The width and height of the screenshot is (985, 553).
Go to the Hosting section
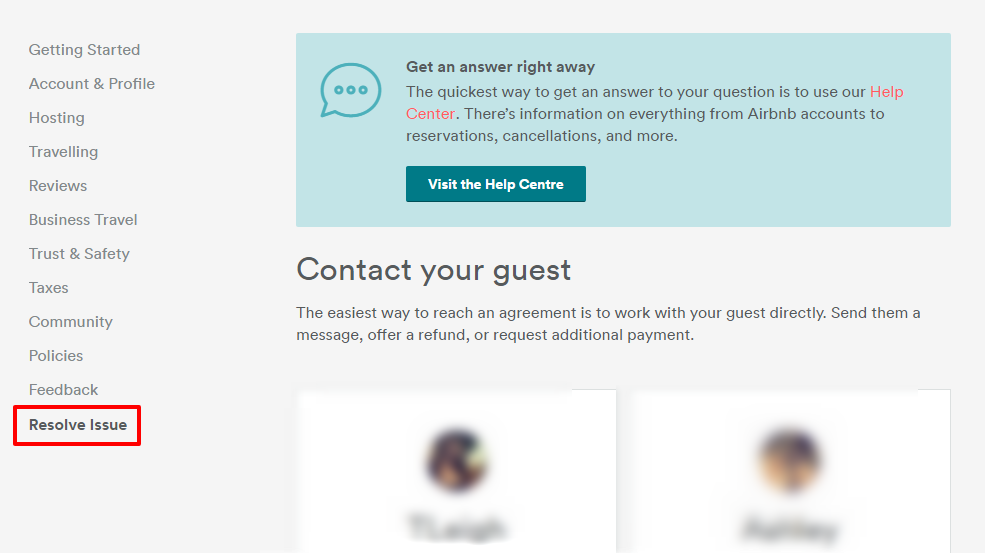pos(57,118)
